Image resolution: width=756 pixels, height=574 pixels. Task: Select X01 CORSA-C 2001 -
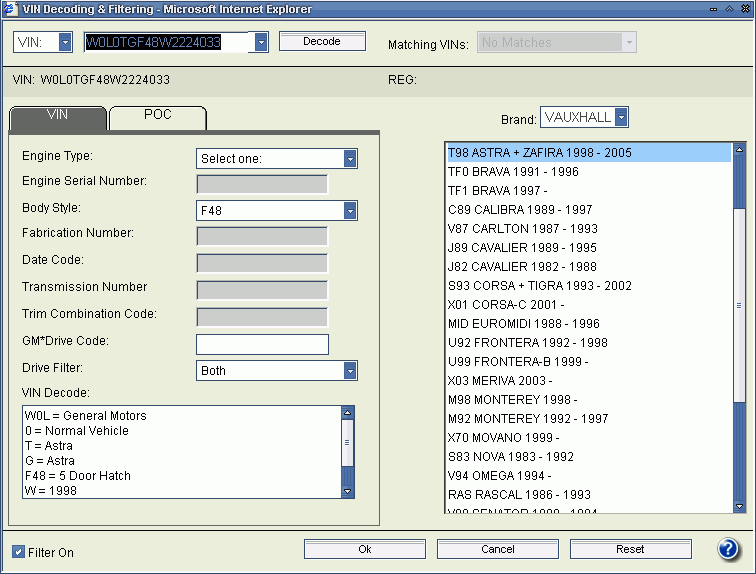coord(589,305)
